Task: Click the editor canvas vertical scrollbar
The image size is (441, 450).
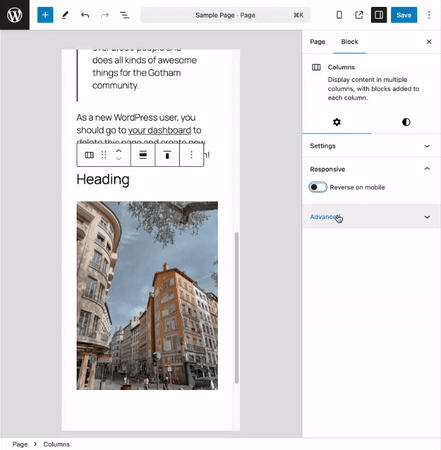Action: click(x=237, y=308)
